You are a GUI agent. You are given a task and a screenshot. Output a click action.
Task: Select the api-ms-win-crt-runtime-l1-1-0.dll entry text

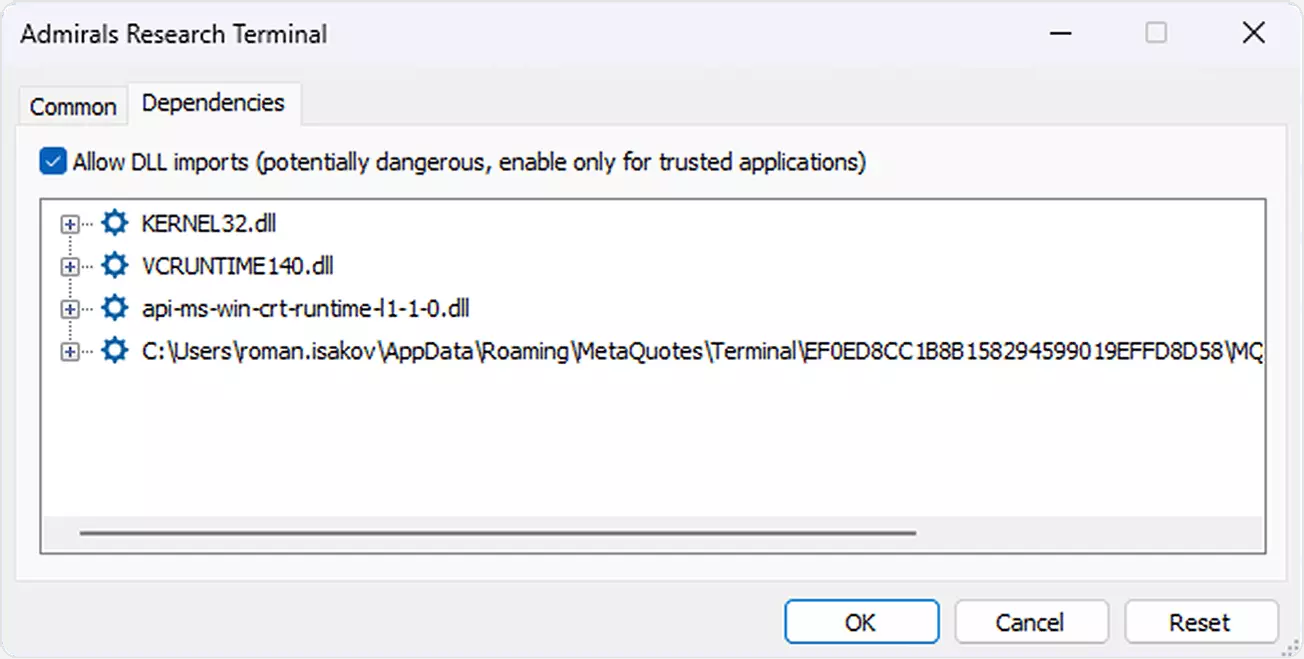click(306, 308)
